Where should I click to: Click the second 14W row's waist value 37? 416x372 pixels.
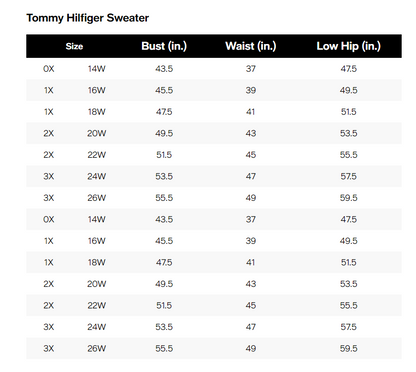(251, 219)
